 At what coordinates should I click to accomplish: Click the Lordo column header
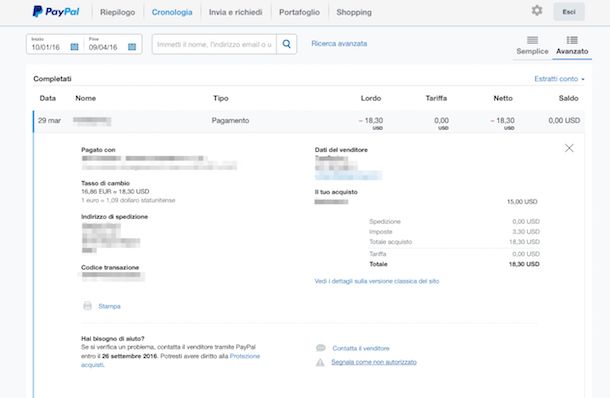pyautogui.click(x=371, y=98)
